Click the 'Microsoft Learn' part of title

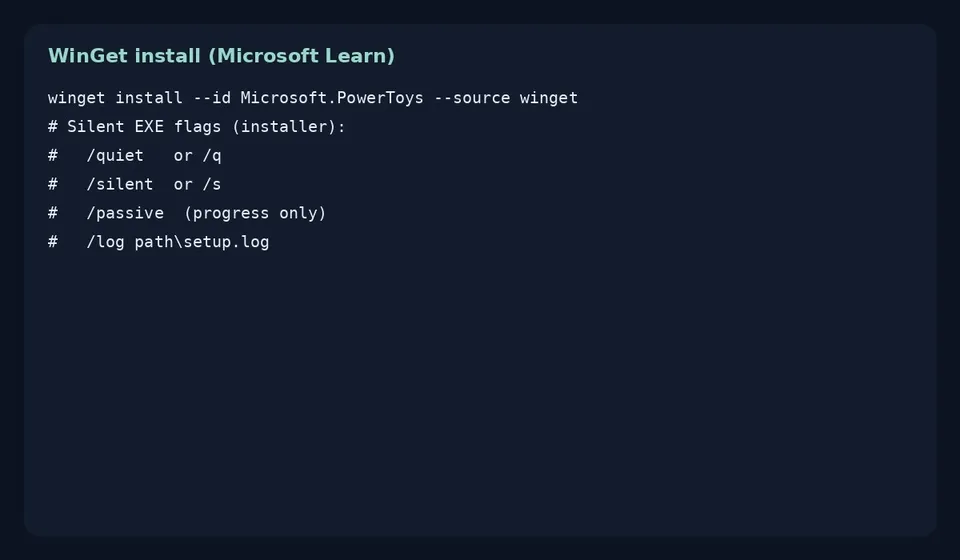[301, 56]
